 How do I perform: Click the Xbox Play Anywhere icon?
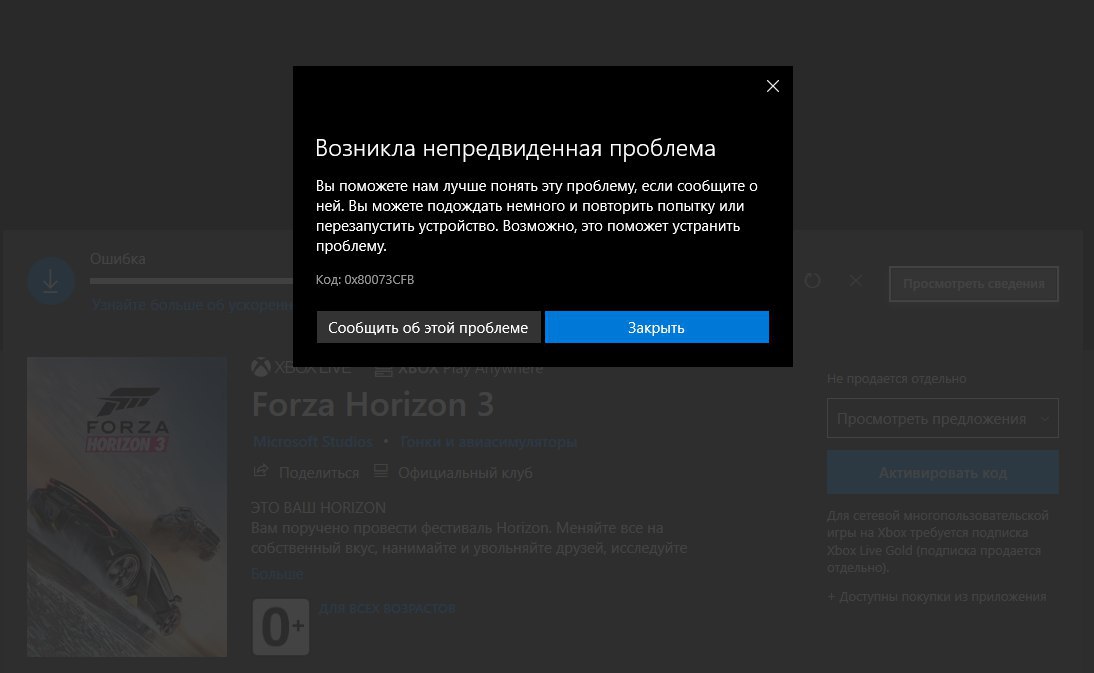click(x=383, y=368)
